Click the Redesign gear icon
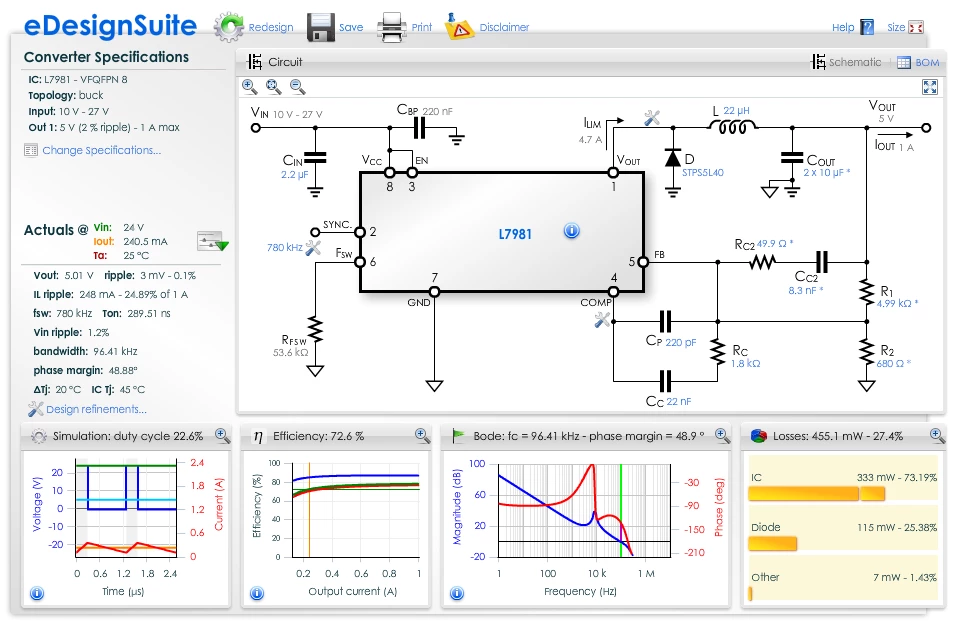This screenshot has width=962, height=626. tap(229, 26)
